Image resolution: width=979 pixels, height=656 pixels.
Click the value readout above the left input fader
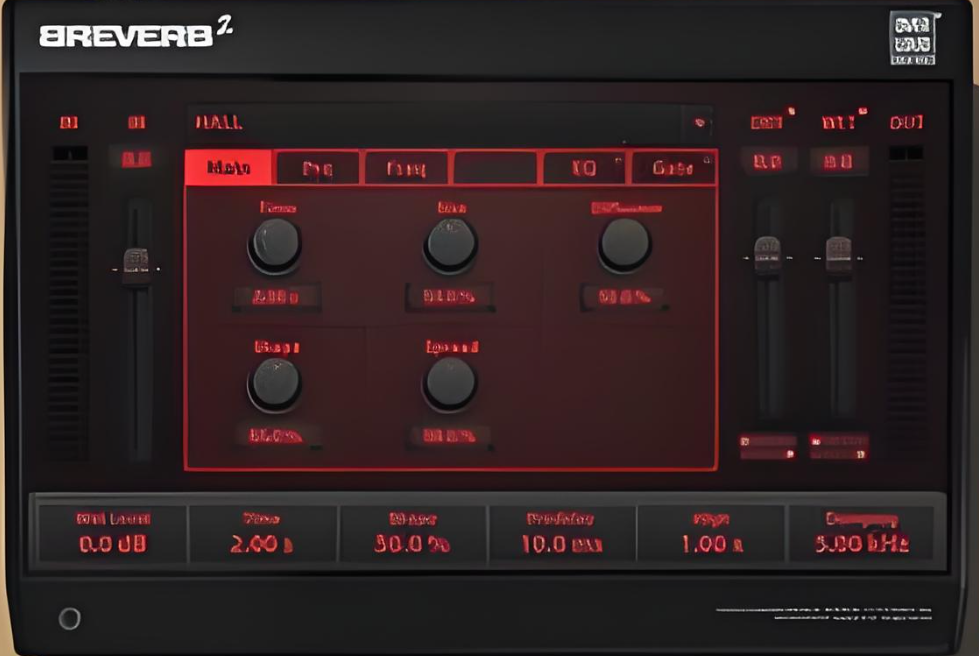136,160
